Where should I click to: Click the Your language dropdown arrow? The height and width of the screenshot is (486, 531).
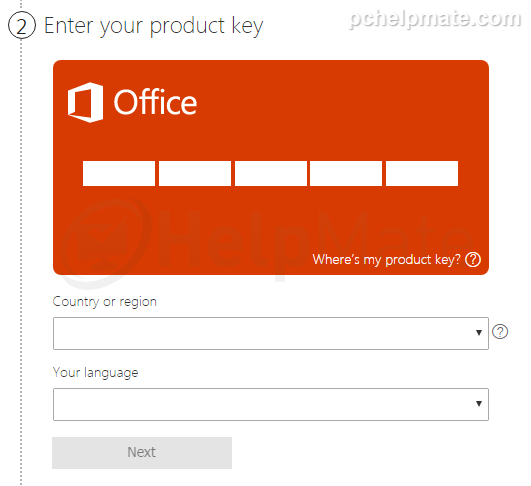pos(479,404)
